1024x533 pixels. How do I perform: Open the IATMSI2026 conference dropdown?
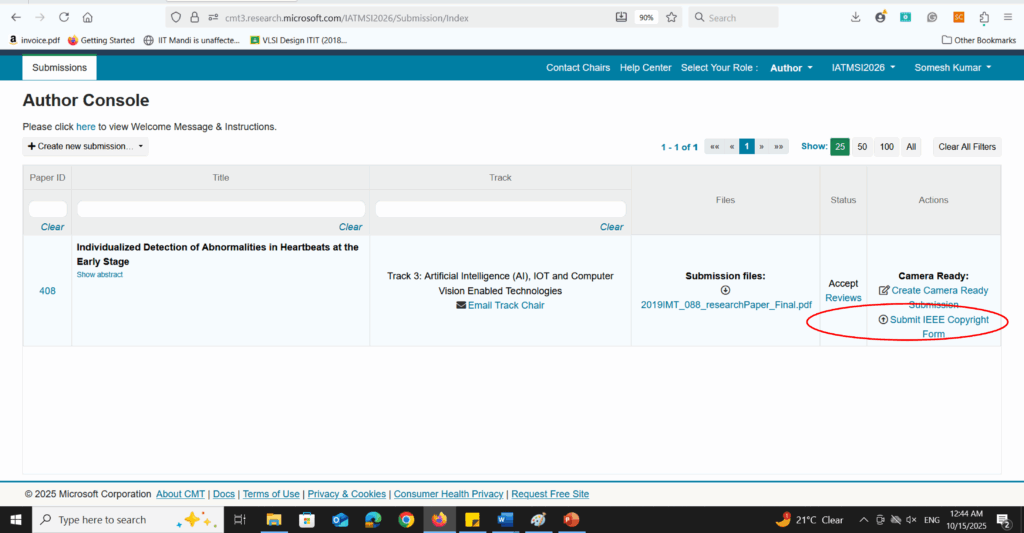click(x=865, y=68)
